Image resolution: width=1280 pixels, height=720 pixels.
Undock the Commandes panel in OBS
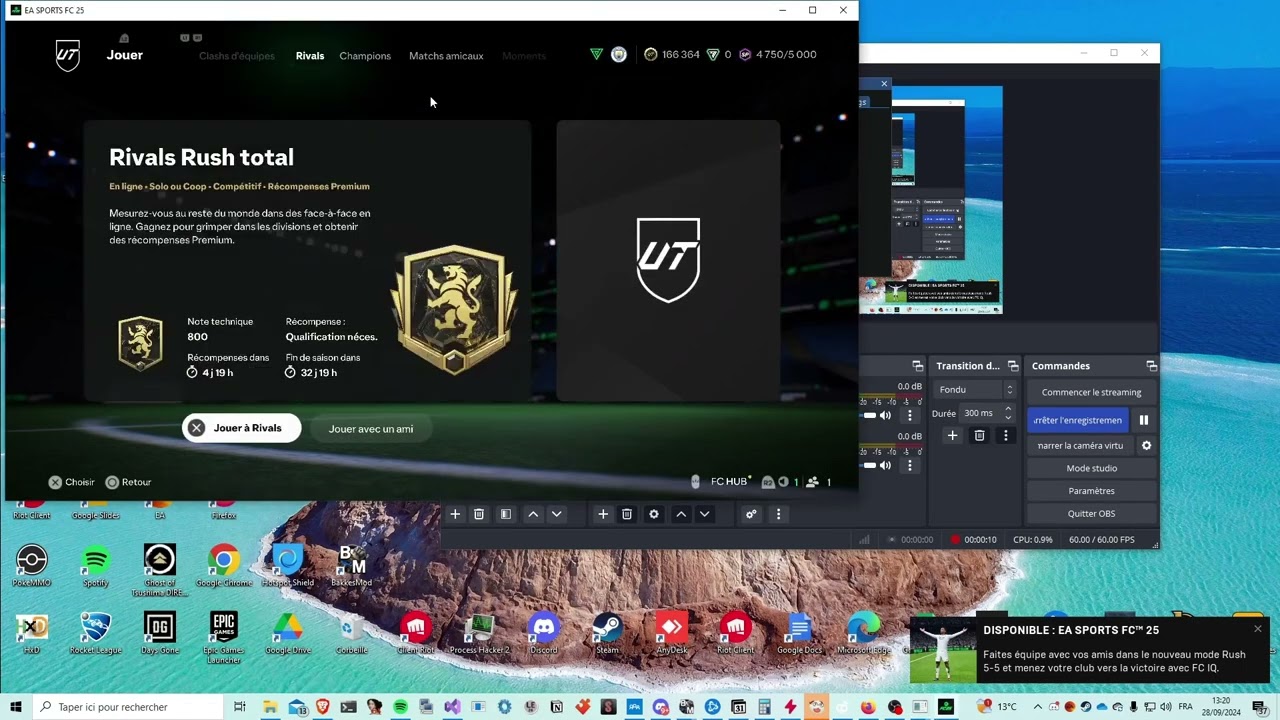[1151, 366]
